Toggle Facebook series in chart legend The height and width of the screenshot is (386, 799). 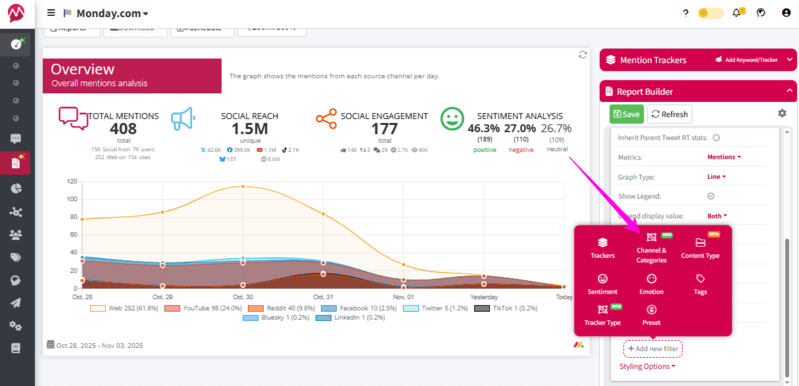coord(359,308)
